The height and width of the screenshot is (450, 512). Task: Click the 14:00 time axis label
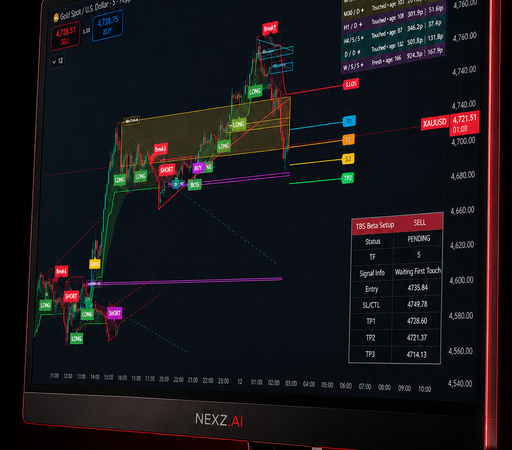pos(95,377)
